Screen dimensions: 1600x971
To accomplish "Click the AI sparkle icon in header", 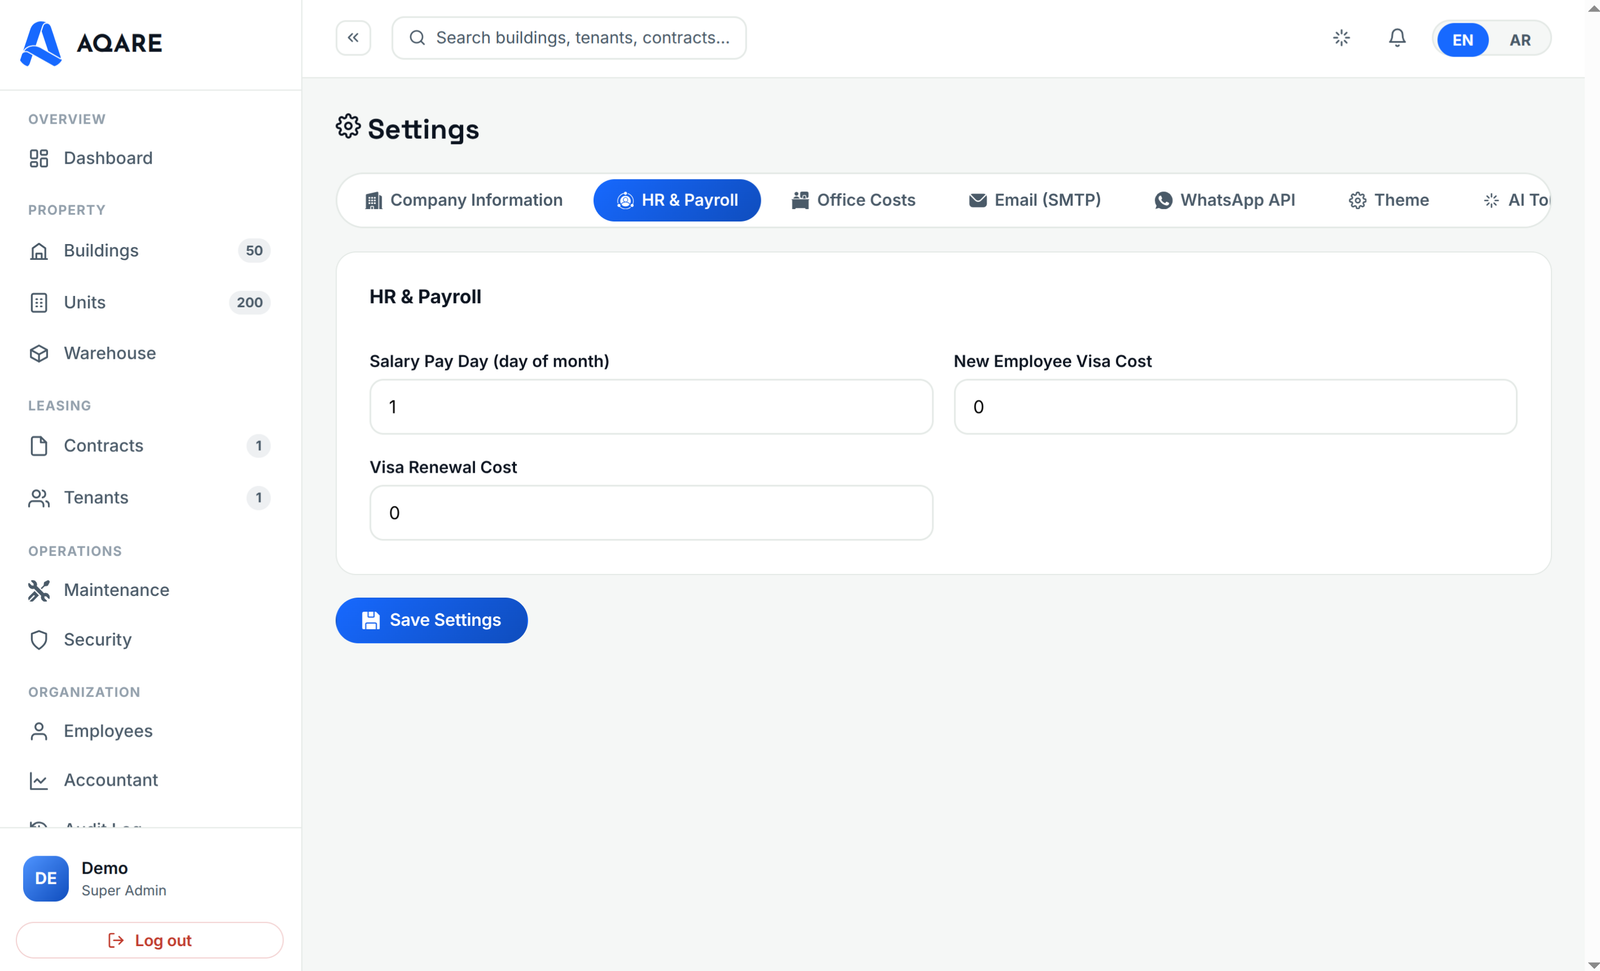I will pos(1342,38).
